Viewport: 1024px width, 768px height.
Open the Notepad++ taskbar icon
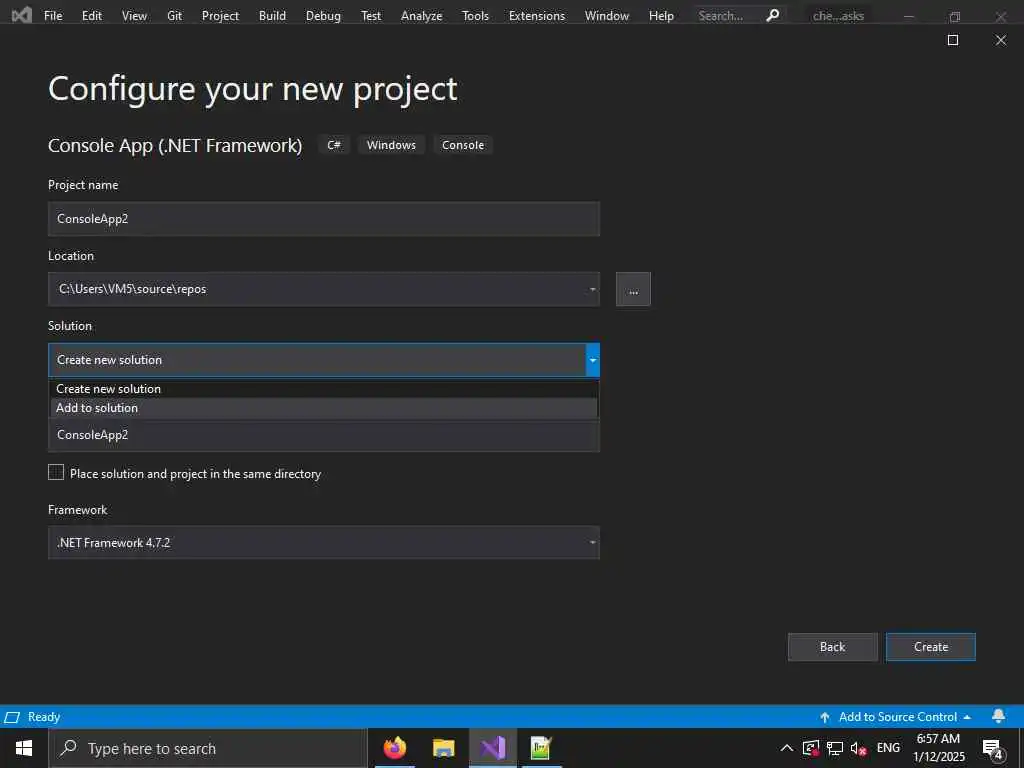(x=541, y=748)
